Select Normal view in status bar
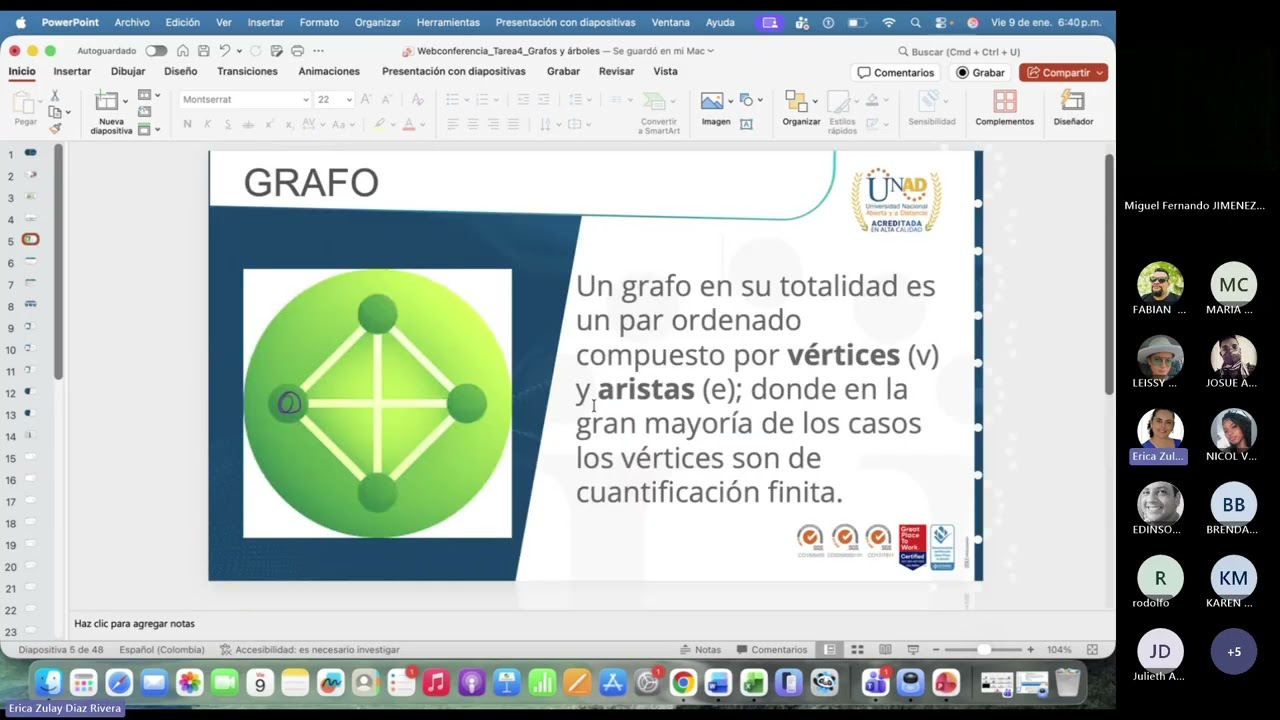Image resolution: width=1280 pixels, height=720 pixels. click(x=830, y=649)
